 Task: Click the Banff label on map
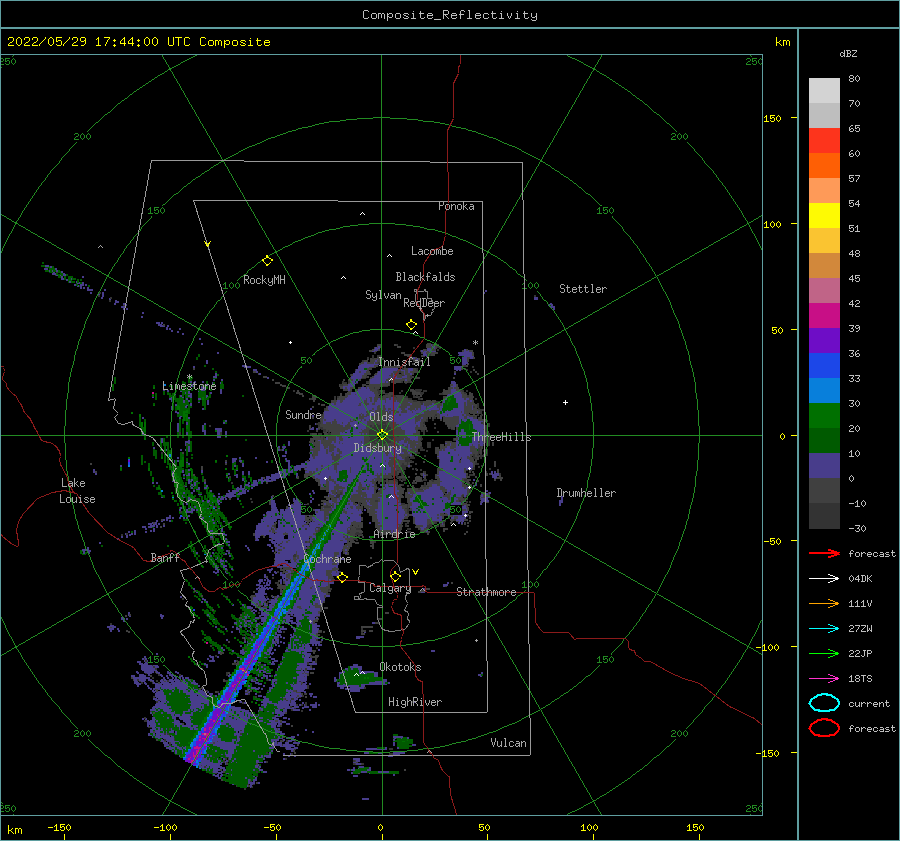tap(165, 557)
